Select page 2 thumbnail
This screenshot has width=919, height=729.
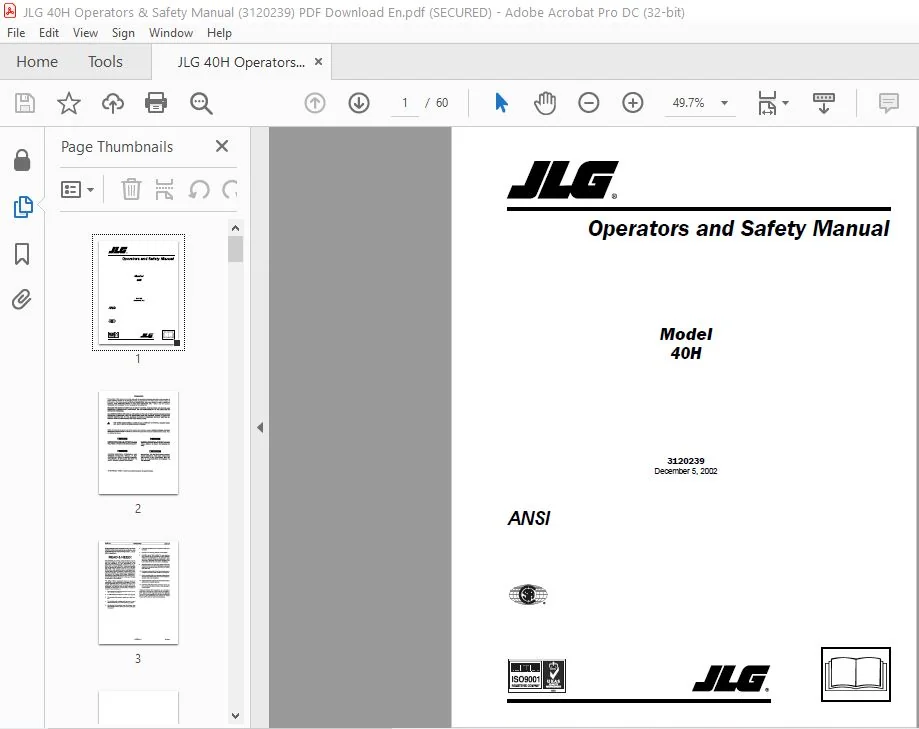tap(138, 442)
